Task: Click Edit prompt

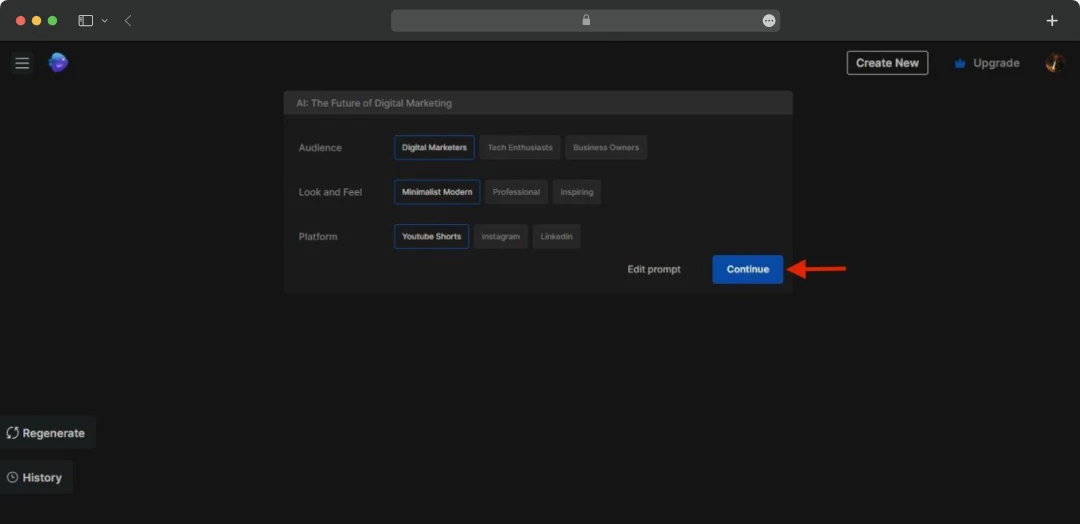Action: [654, 269]
